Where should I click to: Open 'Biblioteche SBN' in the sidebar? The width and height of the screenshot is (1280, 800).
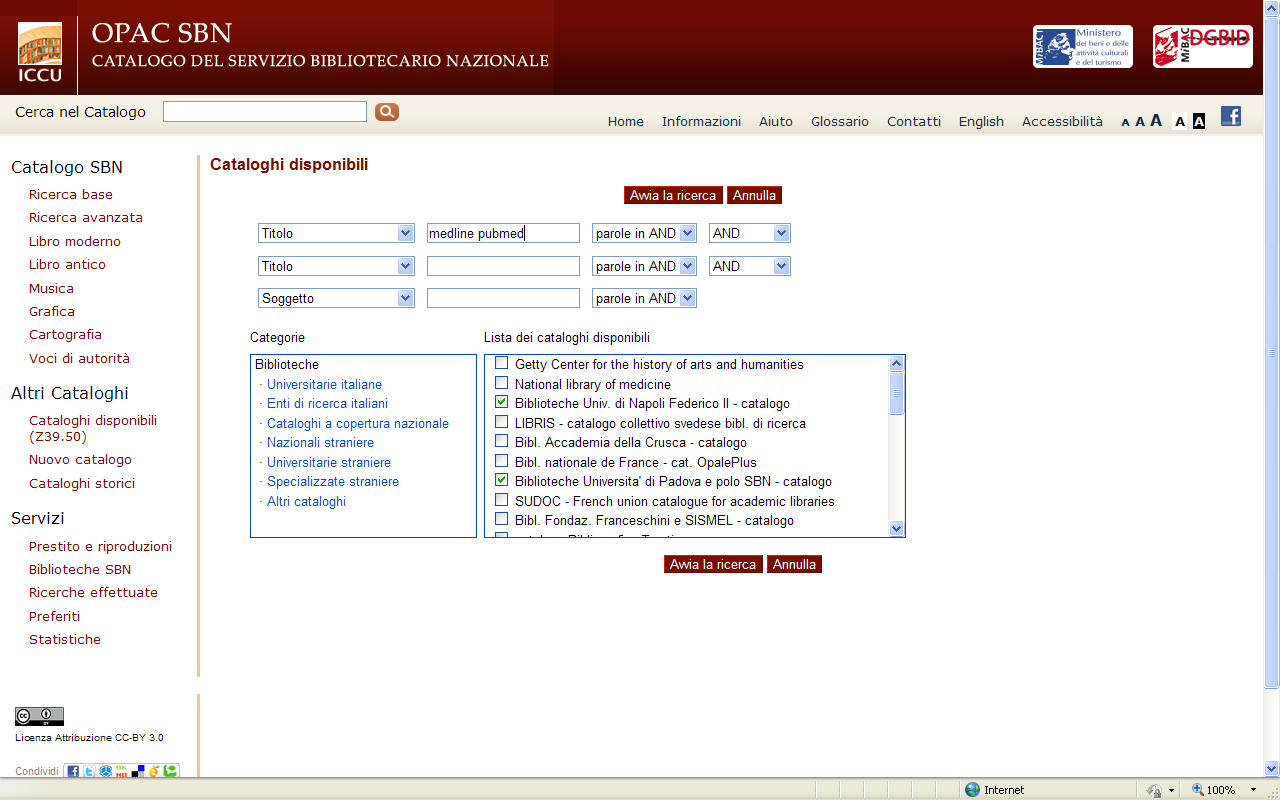point(80,569)
